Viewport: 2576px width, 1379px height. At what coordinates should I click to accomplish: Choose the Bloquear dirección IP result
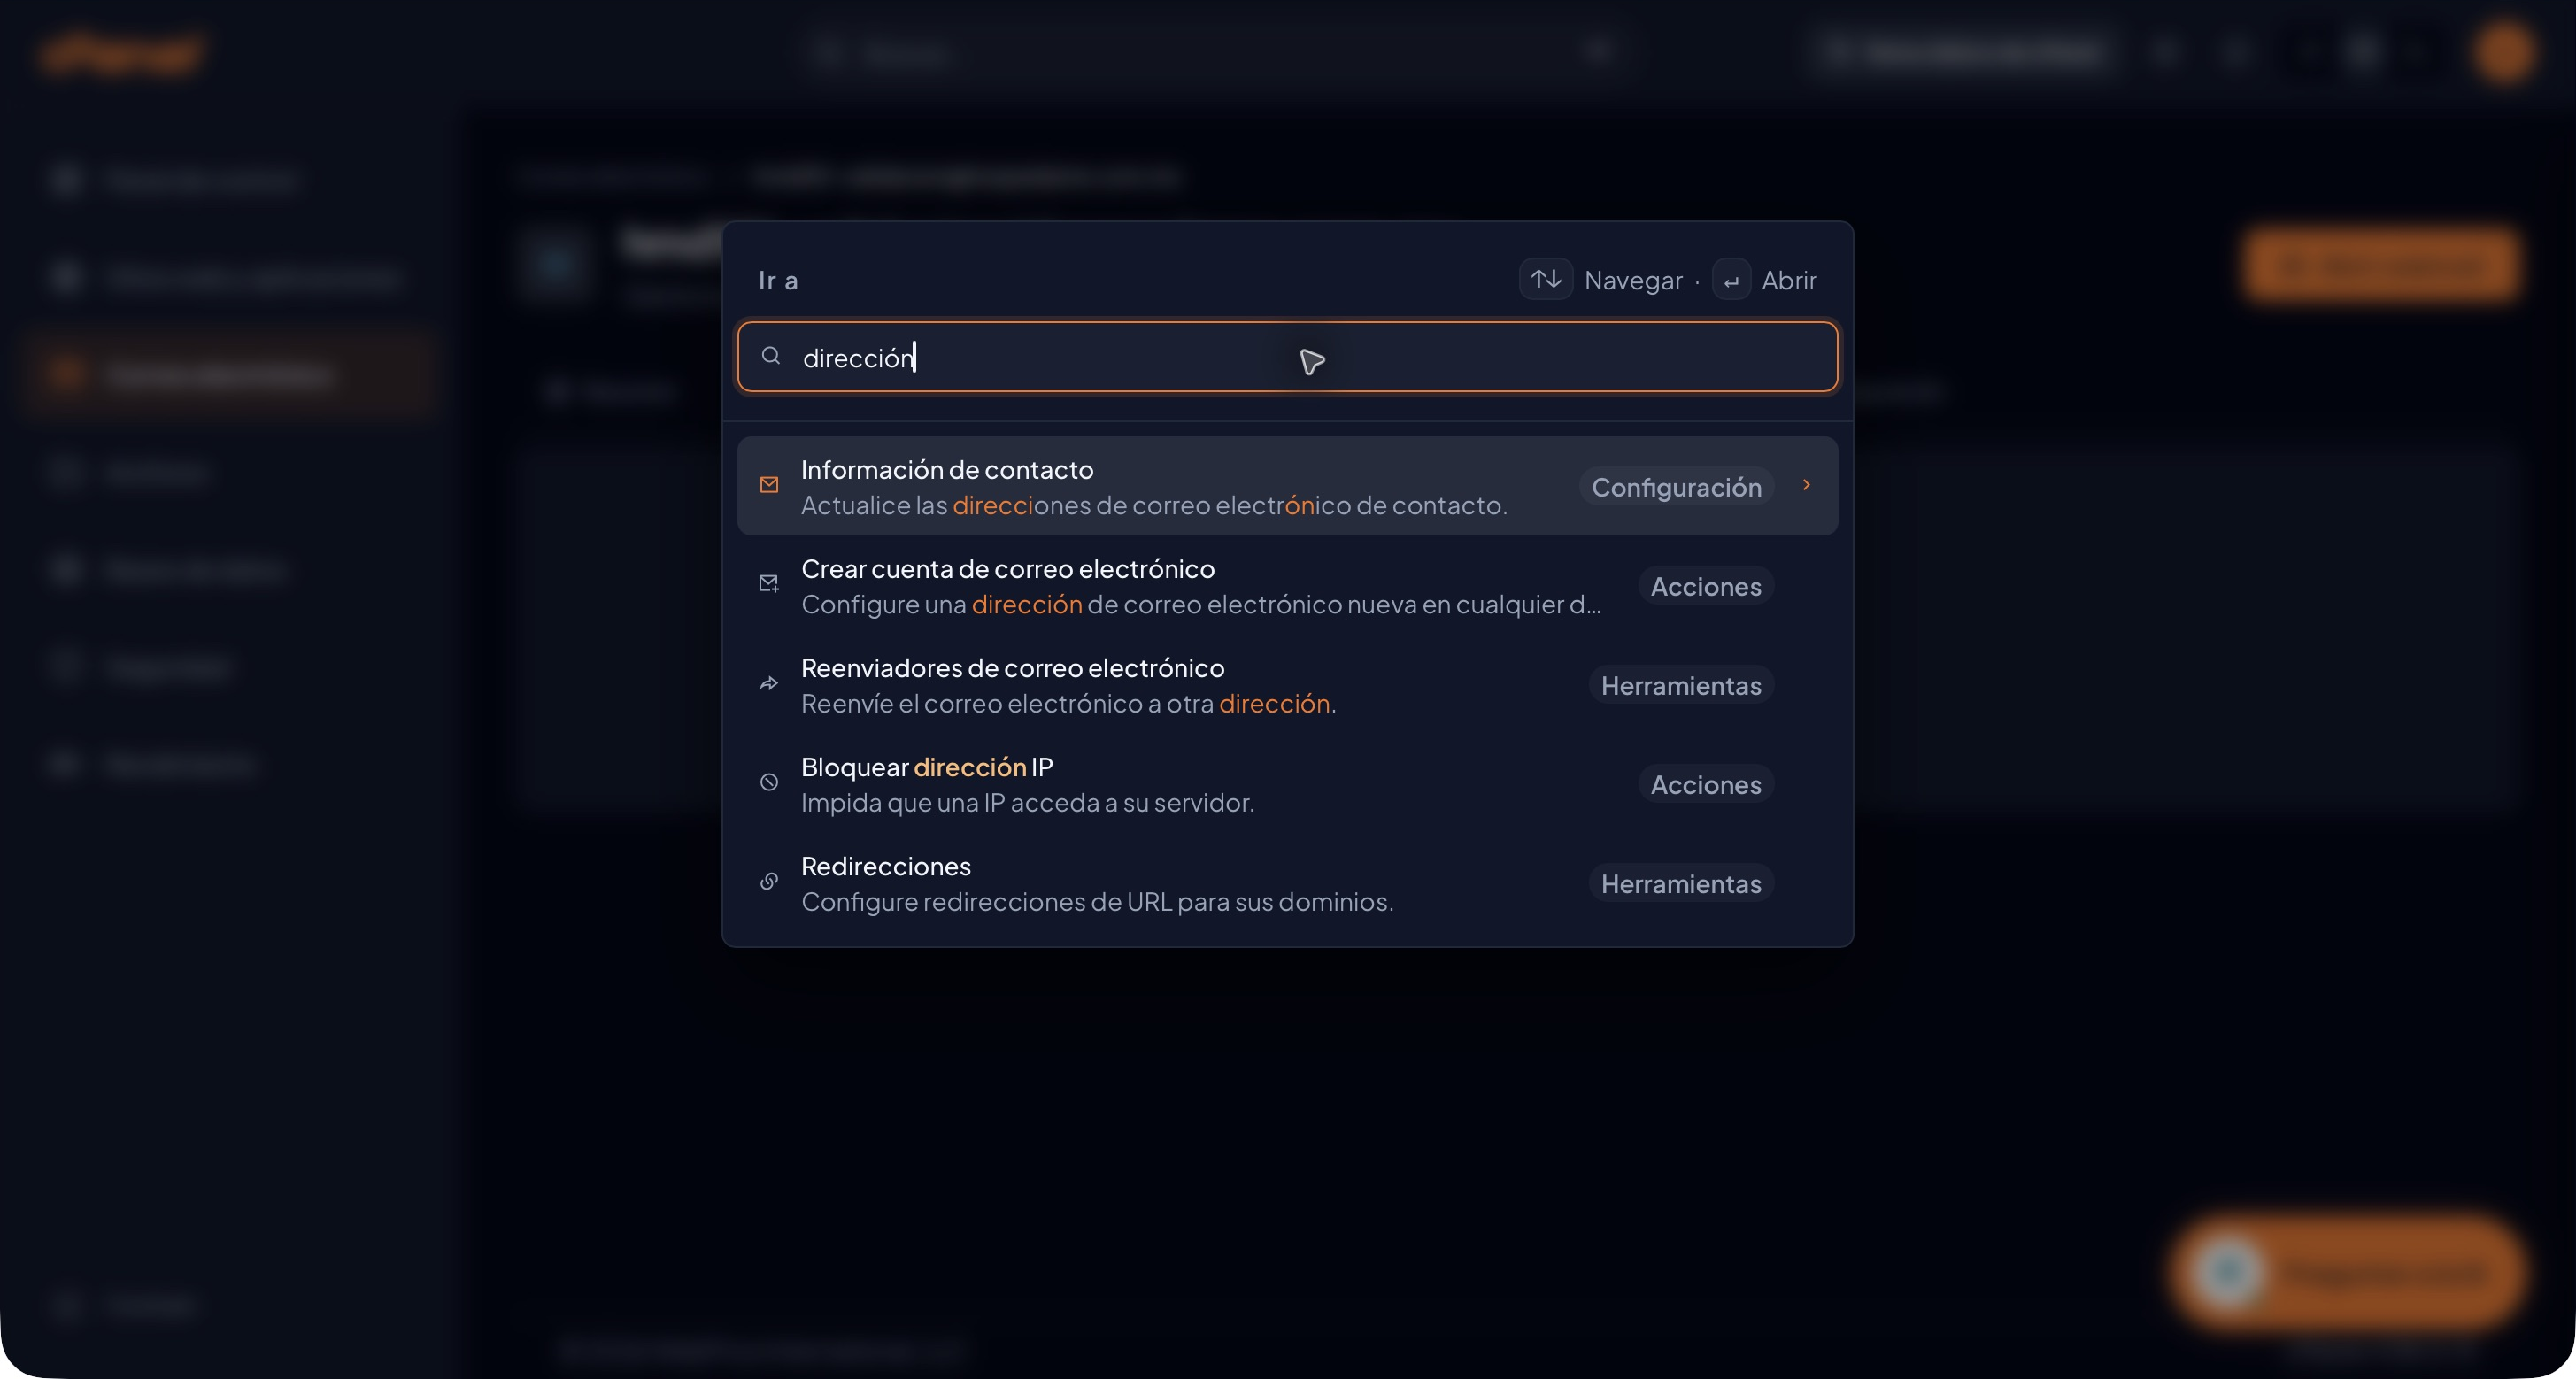[x=1288, y=783]
